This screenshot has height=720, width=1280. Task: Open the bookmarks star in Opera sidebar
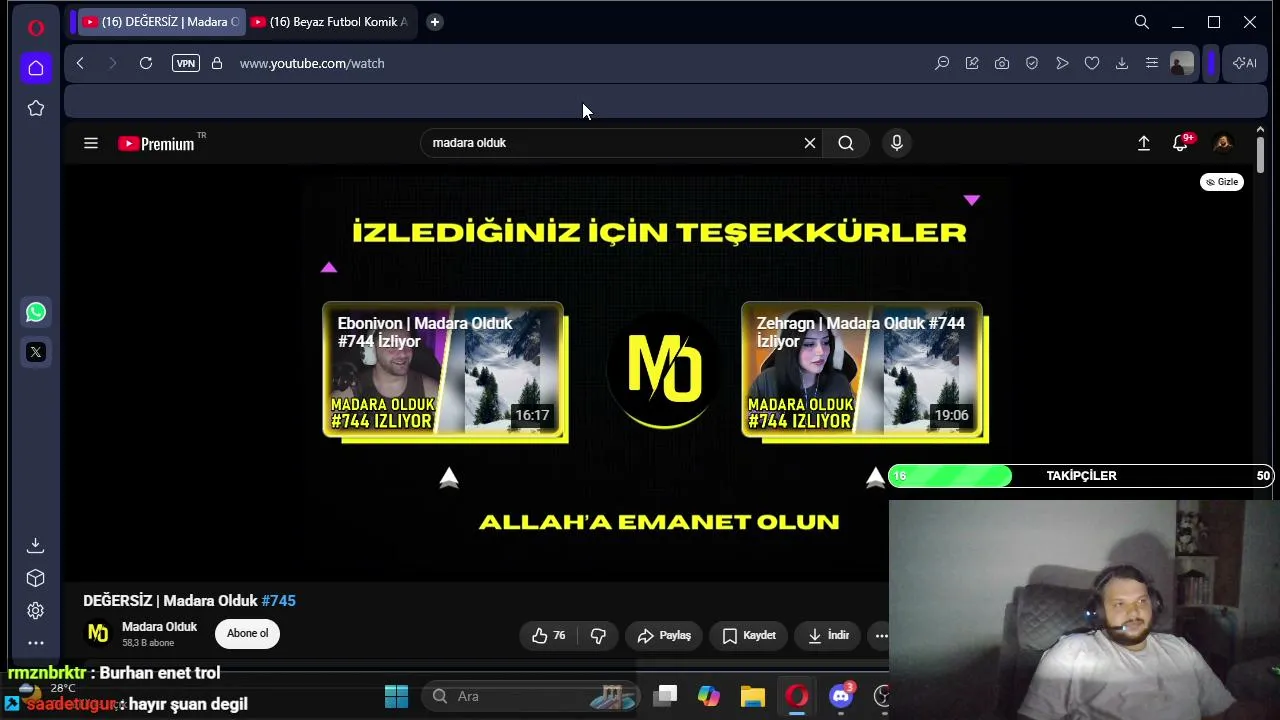tap(36, 108)
